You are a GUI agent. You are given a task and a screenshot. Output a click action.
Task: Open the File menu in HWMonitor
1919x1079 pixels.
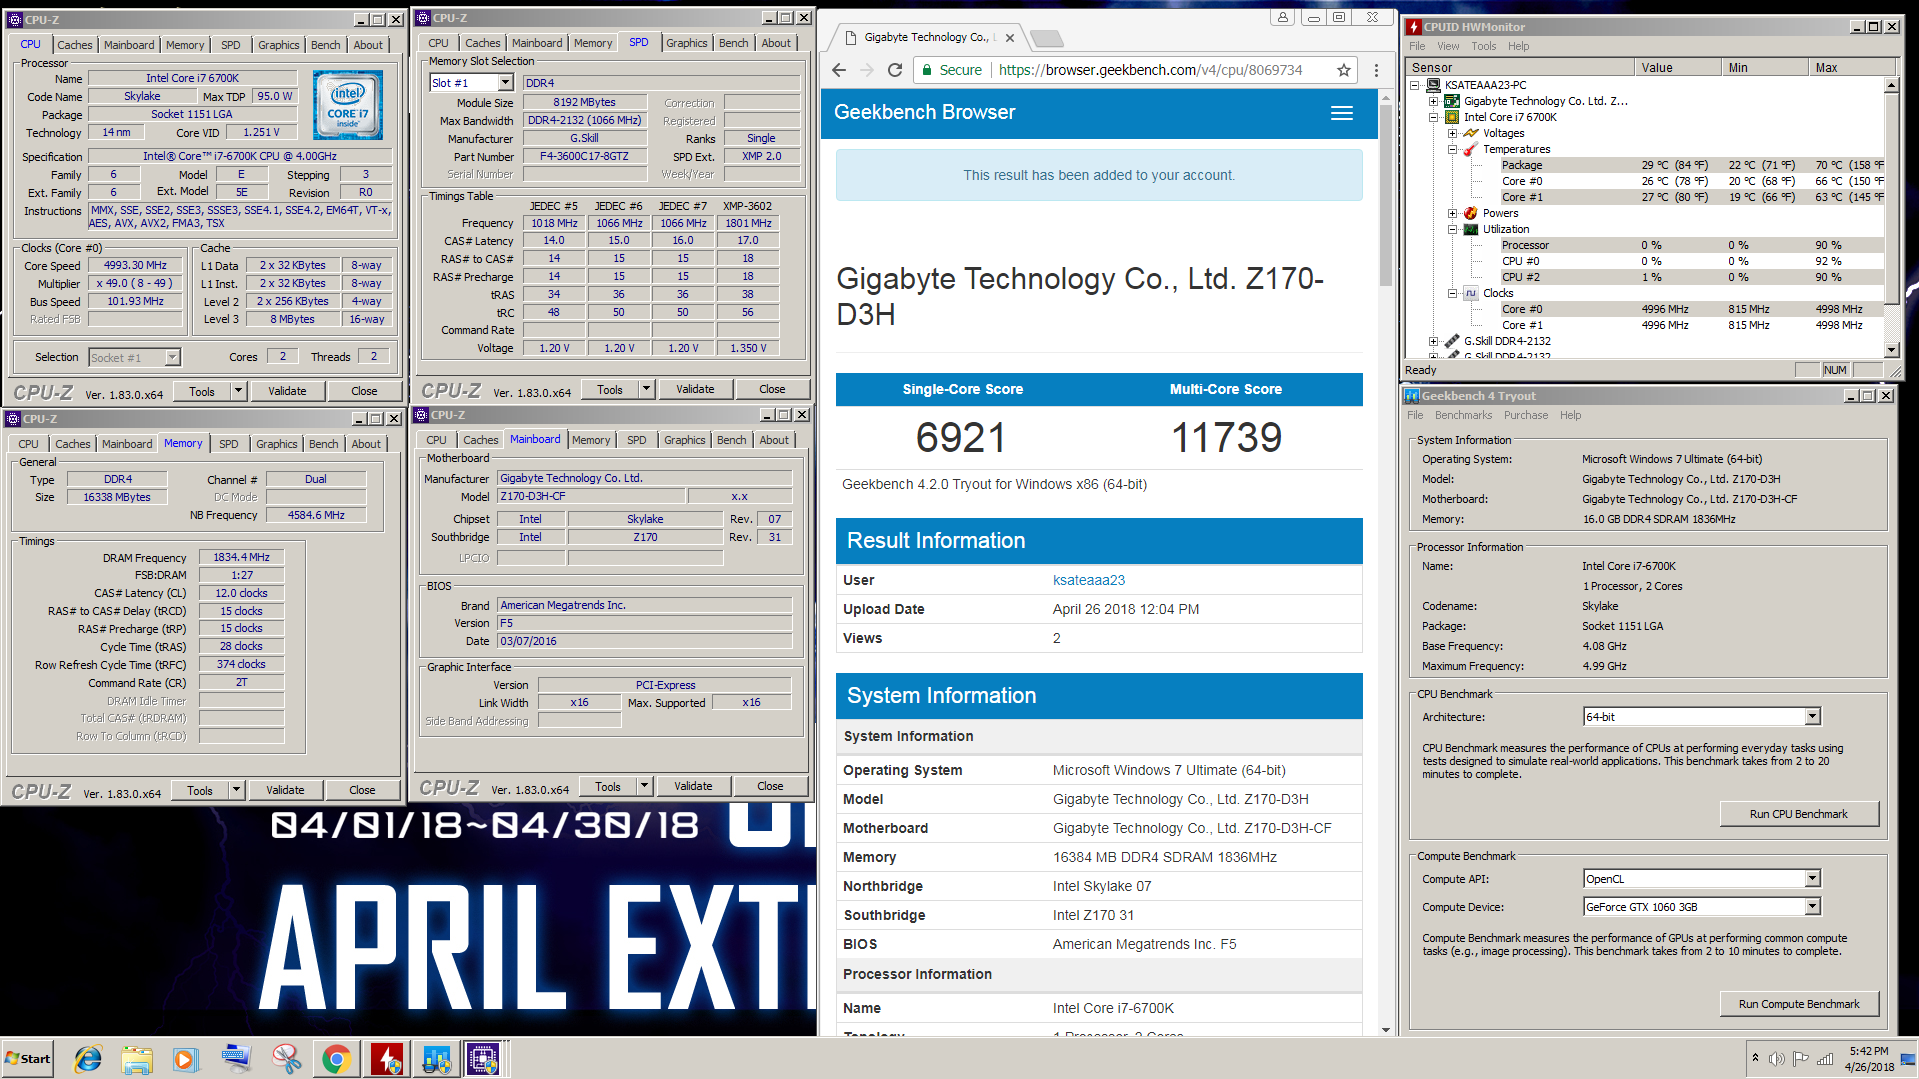[1417, 46]
